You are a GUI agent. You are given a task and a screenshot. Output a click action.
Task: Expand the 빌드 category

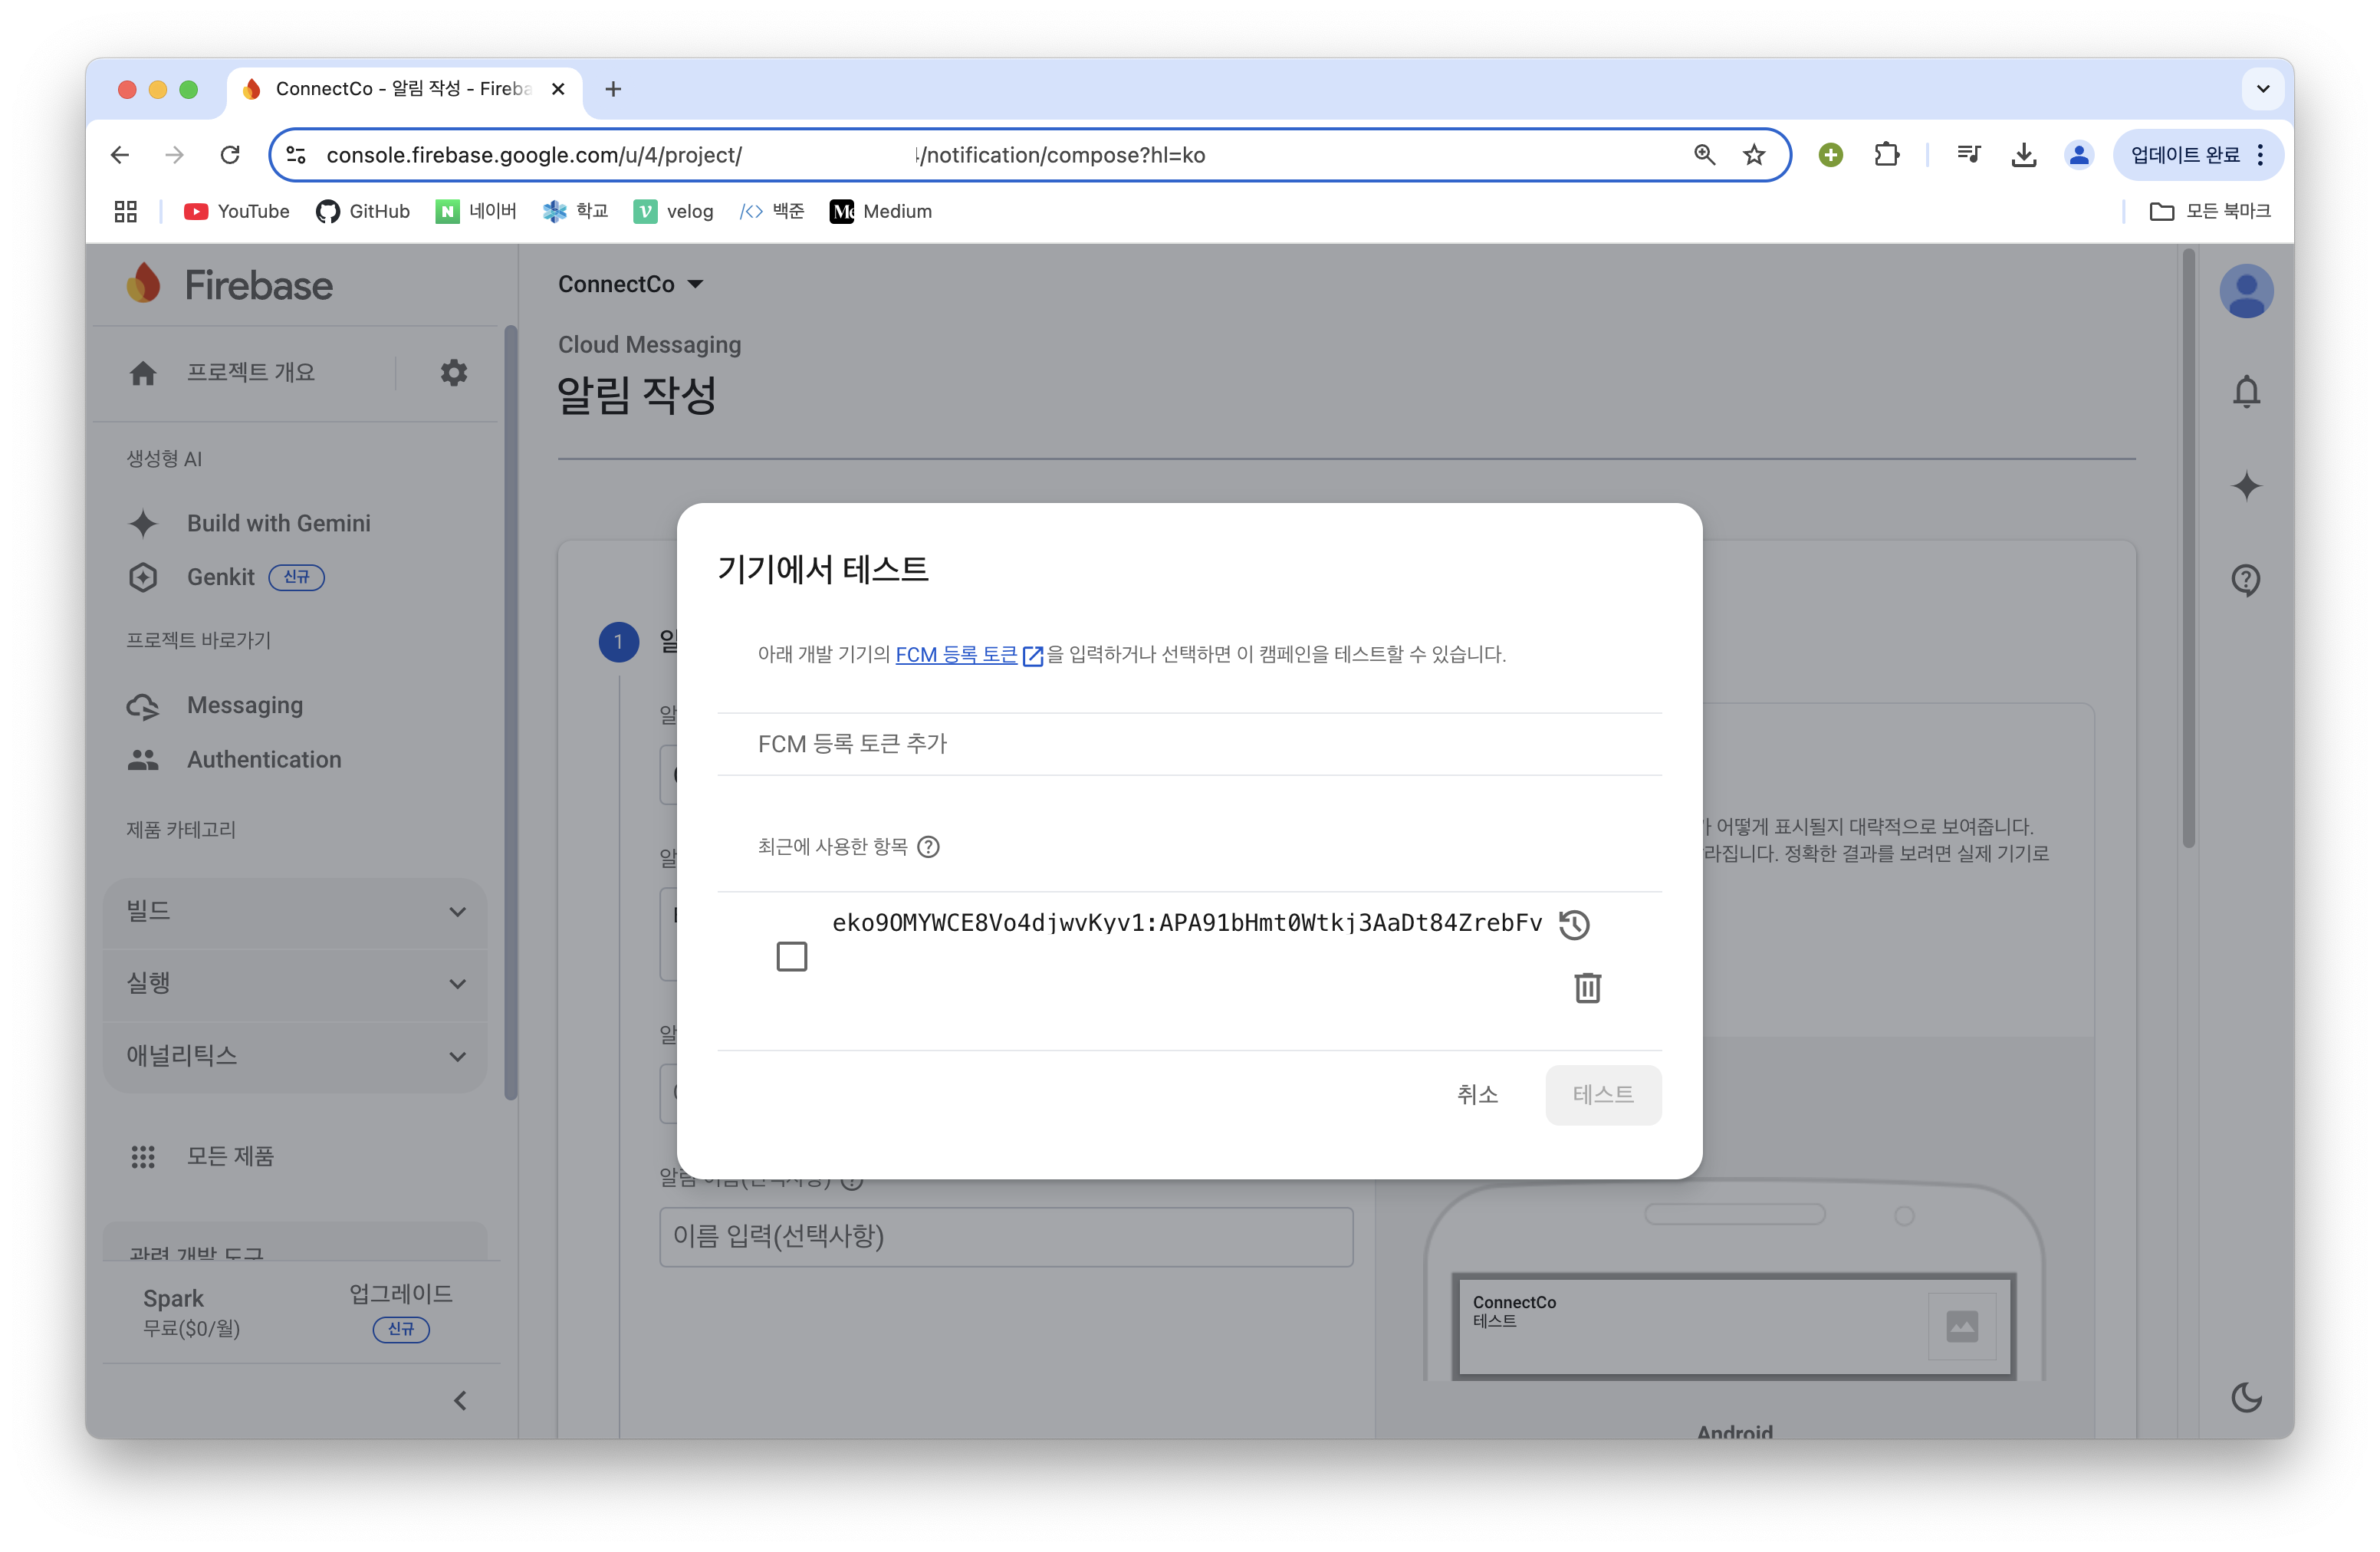point(295,911)
